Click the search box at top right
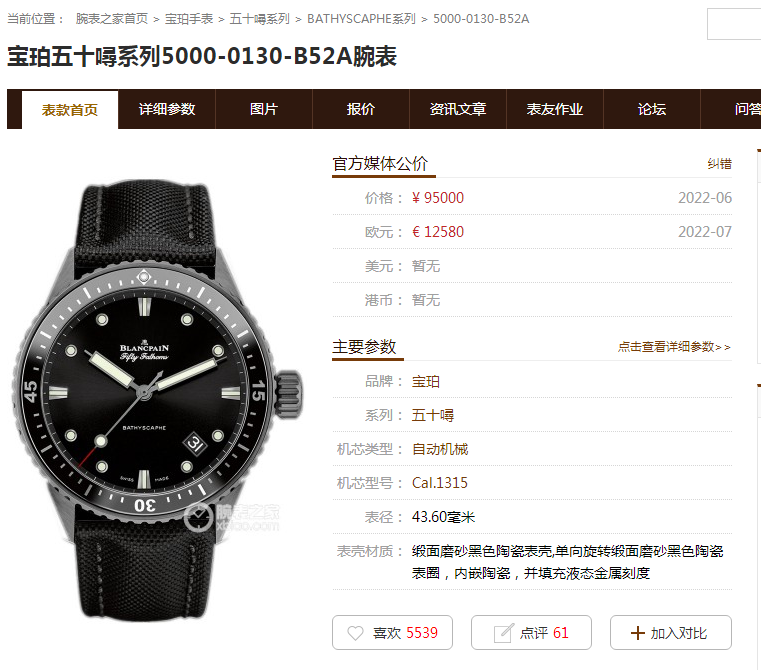This screenshot has height=670, width=761. (734, 24)
